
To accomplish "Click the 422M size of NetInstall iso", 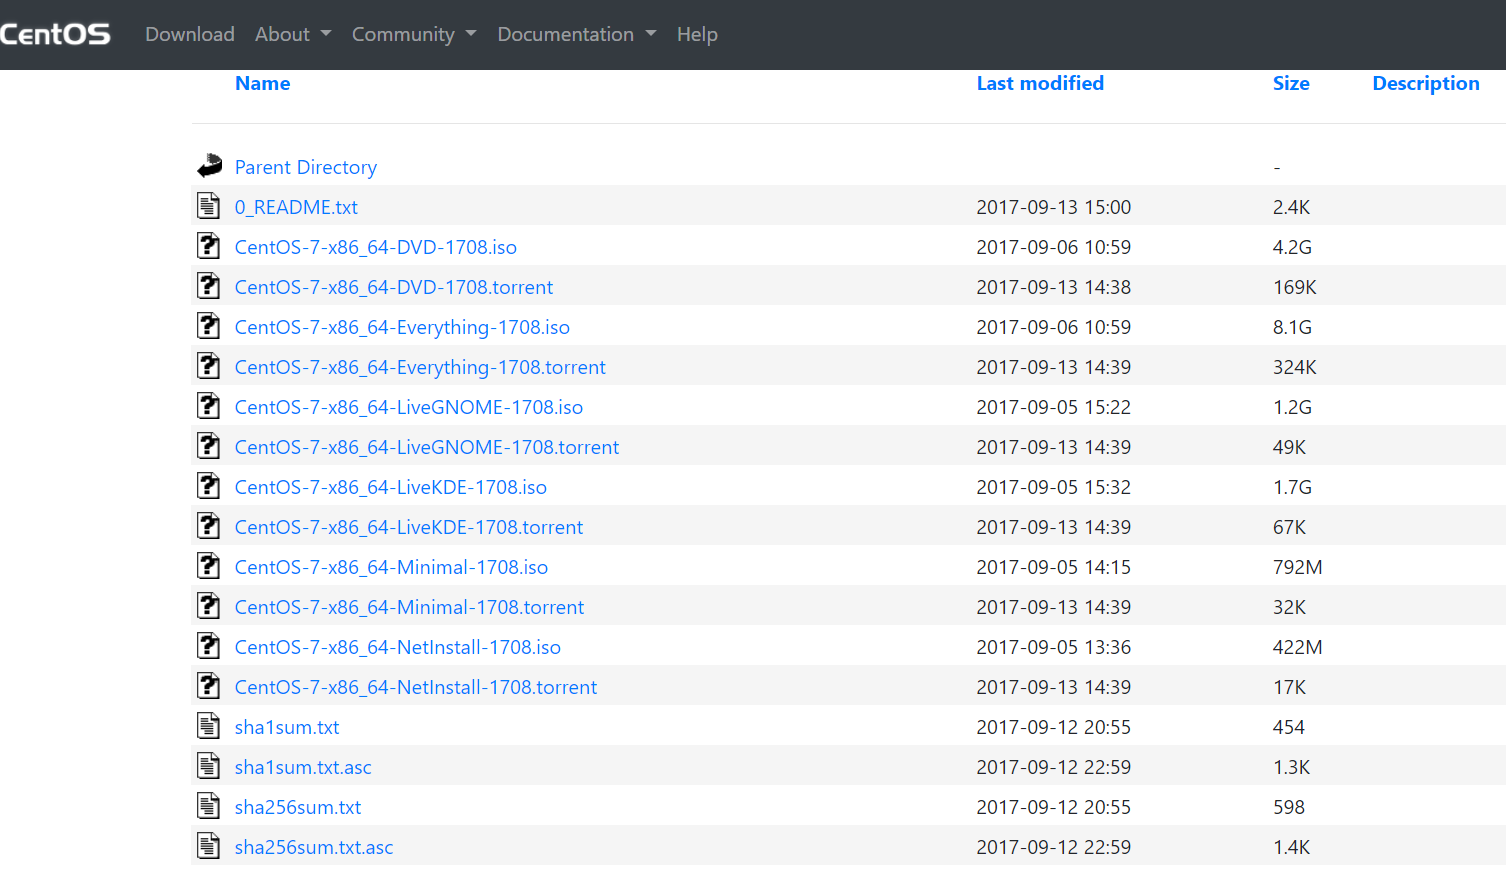I will click(x=1298, y=647).
